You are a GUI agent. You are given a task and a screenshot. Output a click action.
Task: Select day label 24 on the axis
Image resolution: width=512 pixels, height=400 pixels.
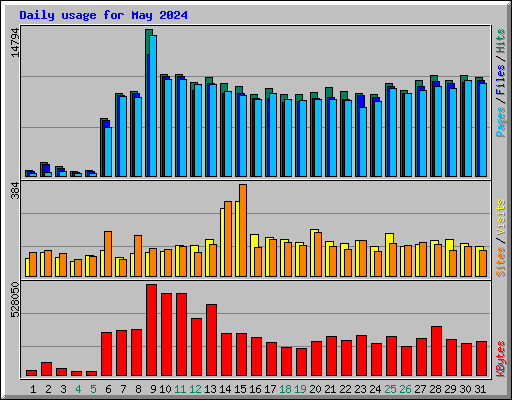375,389
